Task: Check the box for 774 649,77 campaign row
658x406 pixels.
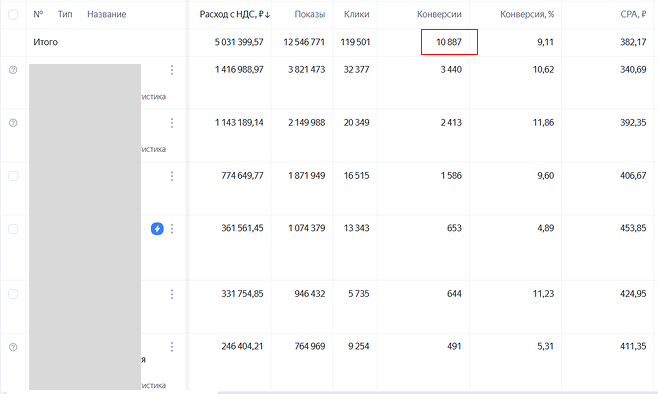Action: (x=13, y=176)
